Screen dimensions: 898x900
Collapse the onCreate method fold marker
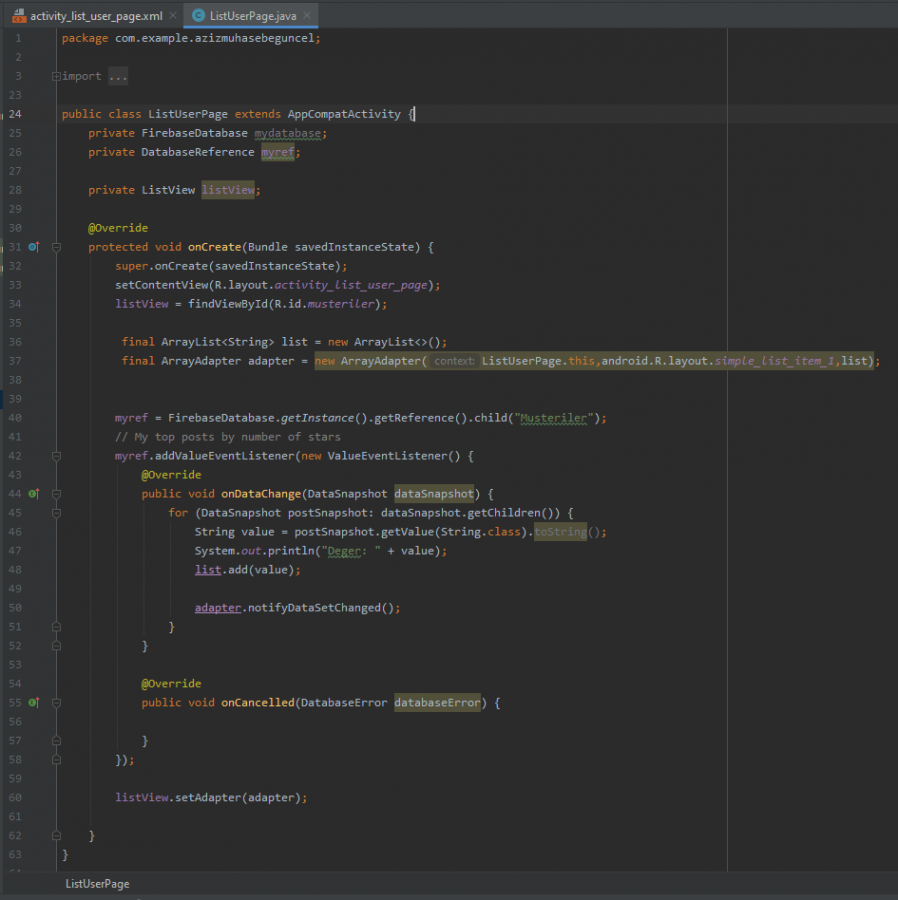tap(56, 247)
